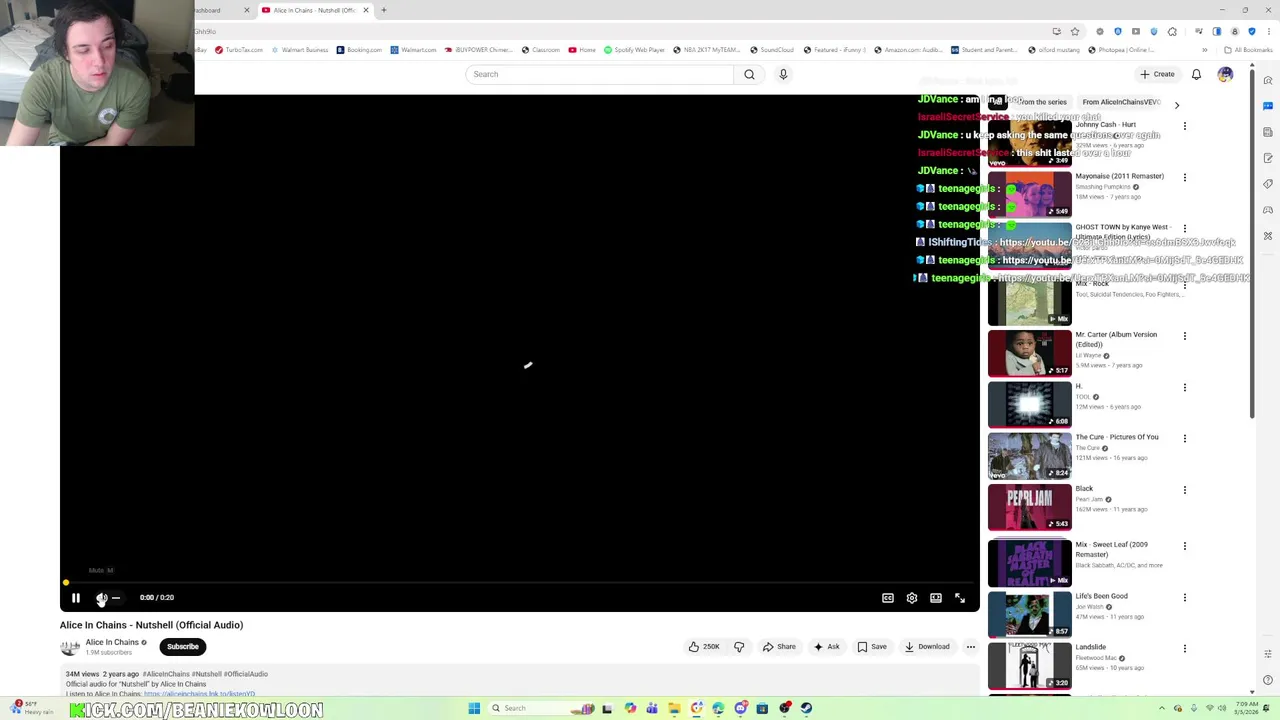Switch to theater mode

(x=936, y=598)
